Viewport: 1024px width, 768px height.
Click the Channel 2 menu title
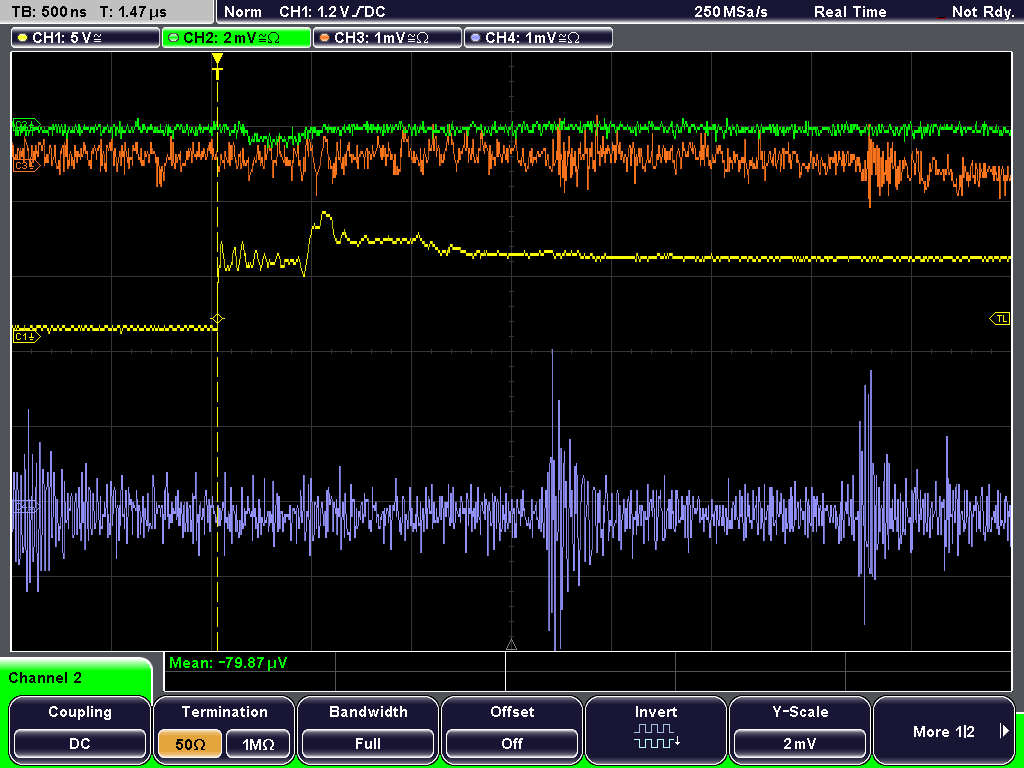pyautogui.click(x=45, y=678)
